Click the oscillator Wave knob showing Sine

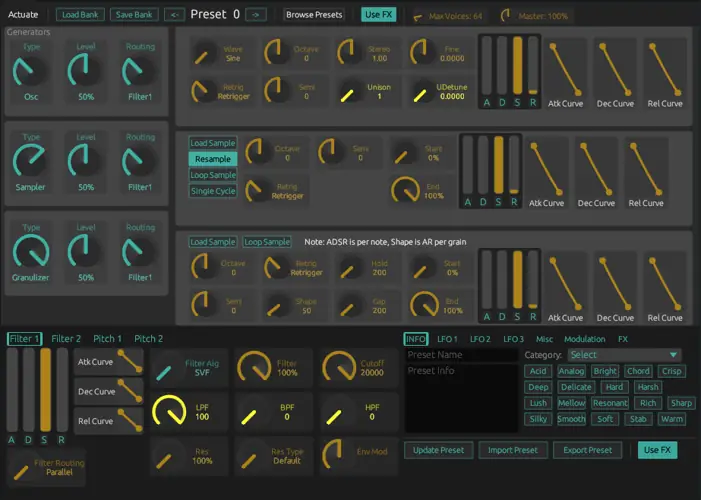pyautogui.click(x=207, y=52)
